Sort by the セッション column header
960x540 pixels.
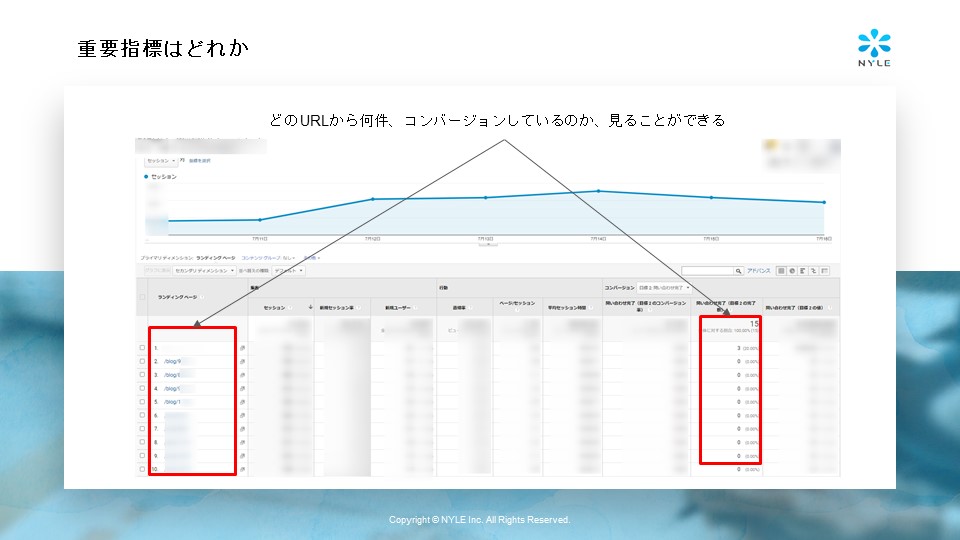point(274,307)
